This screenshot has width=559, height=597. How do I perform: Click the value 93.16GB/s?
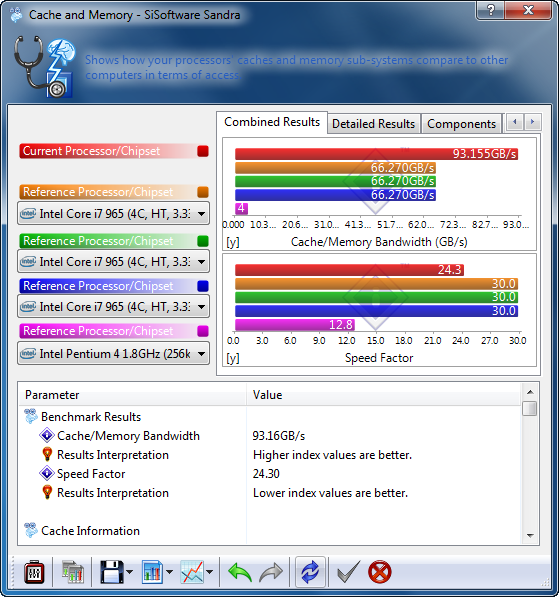pos(279,436)
